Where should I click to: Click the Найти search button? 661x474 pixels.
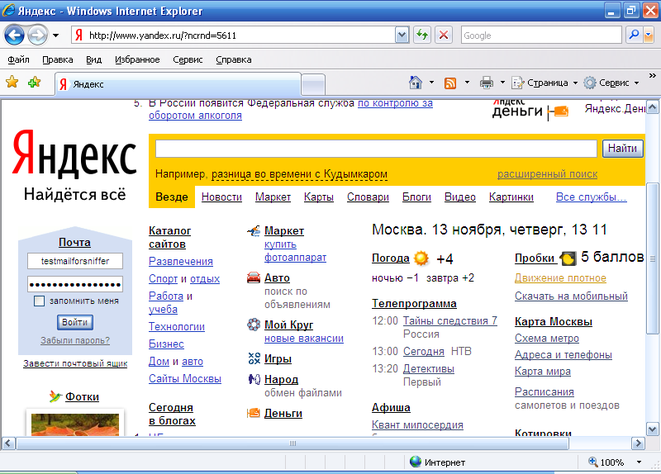[x=623, y=148]
